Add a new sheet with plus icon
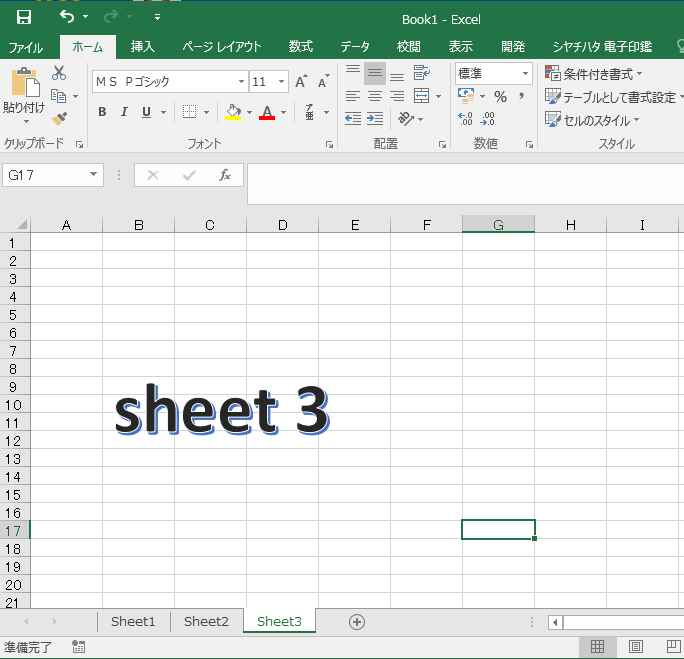The image size is (684, 659). [x=356, y=621]
